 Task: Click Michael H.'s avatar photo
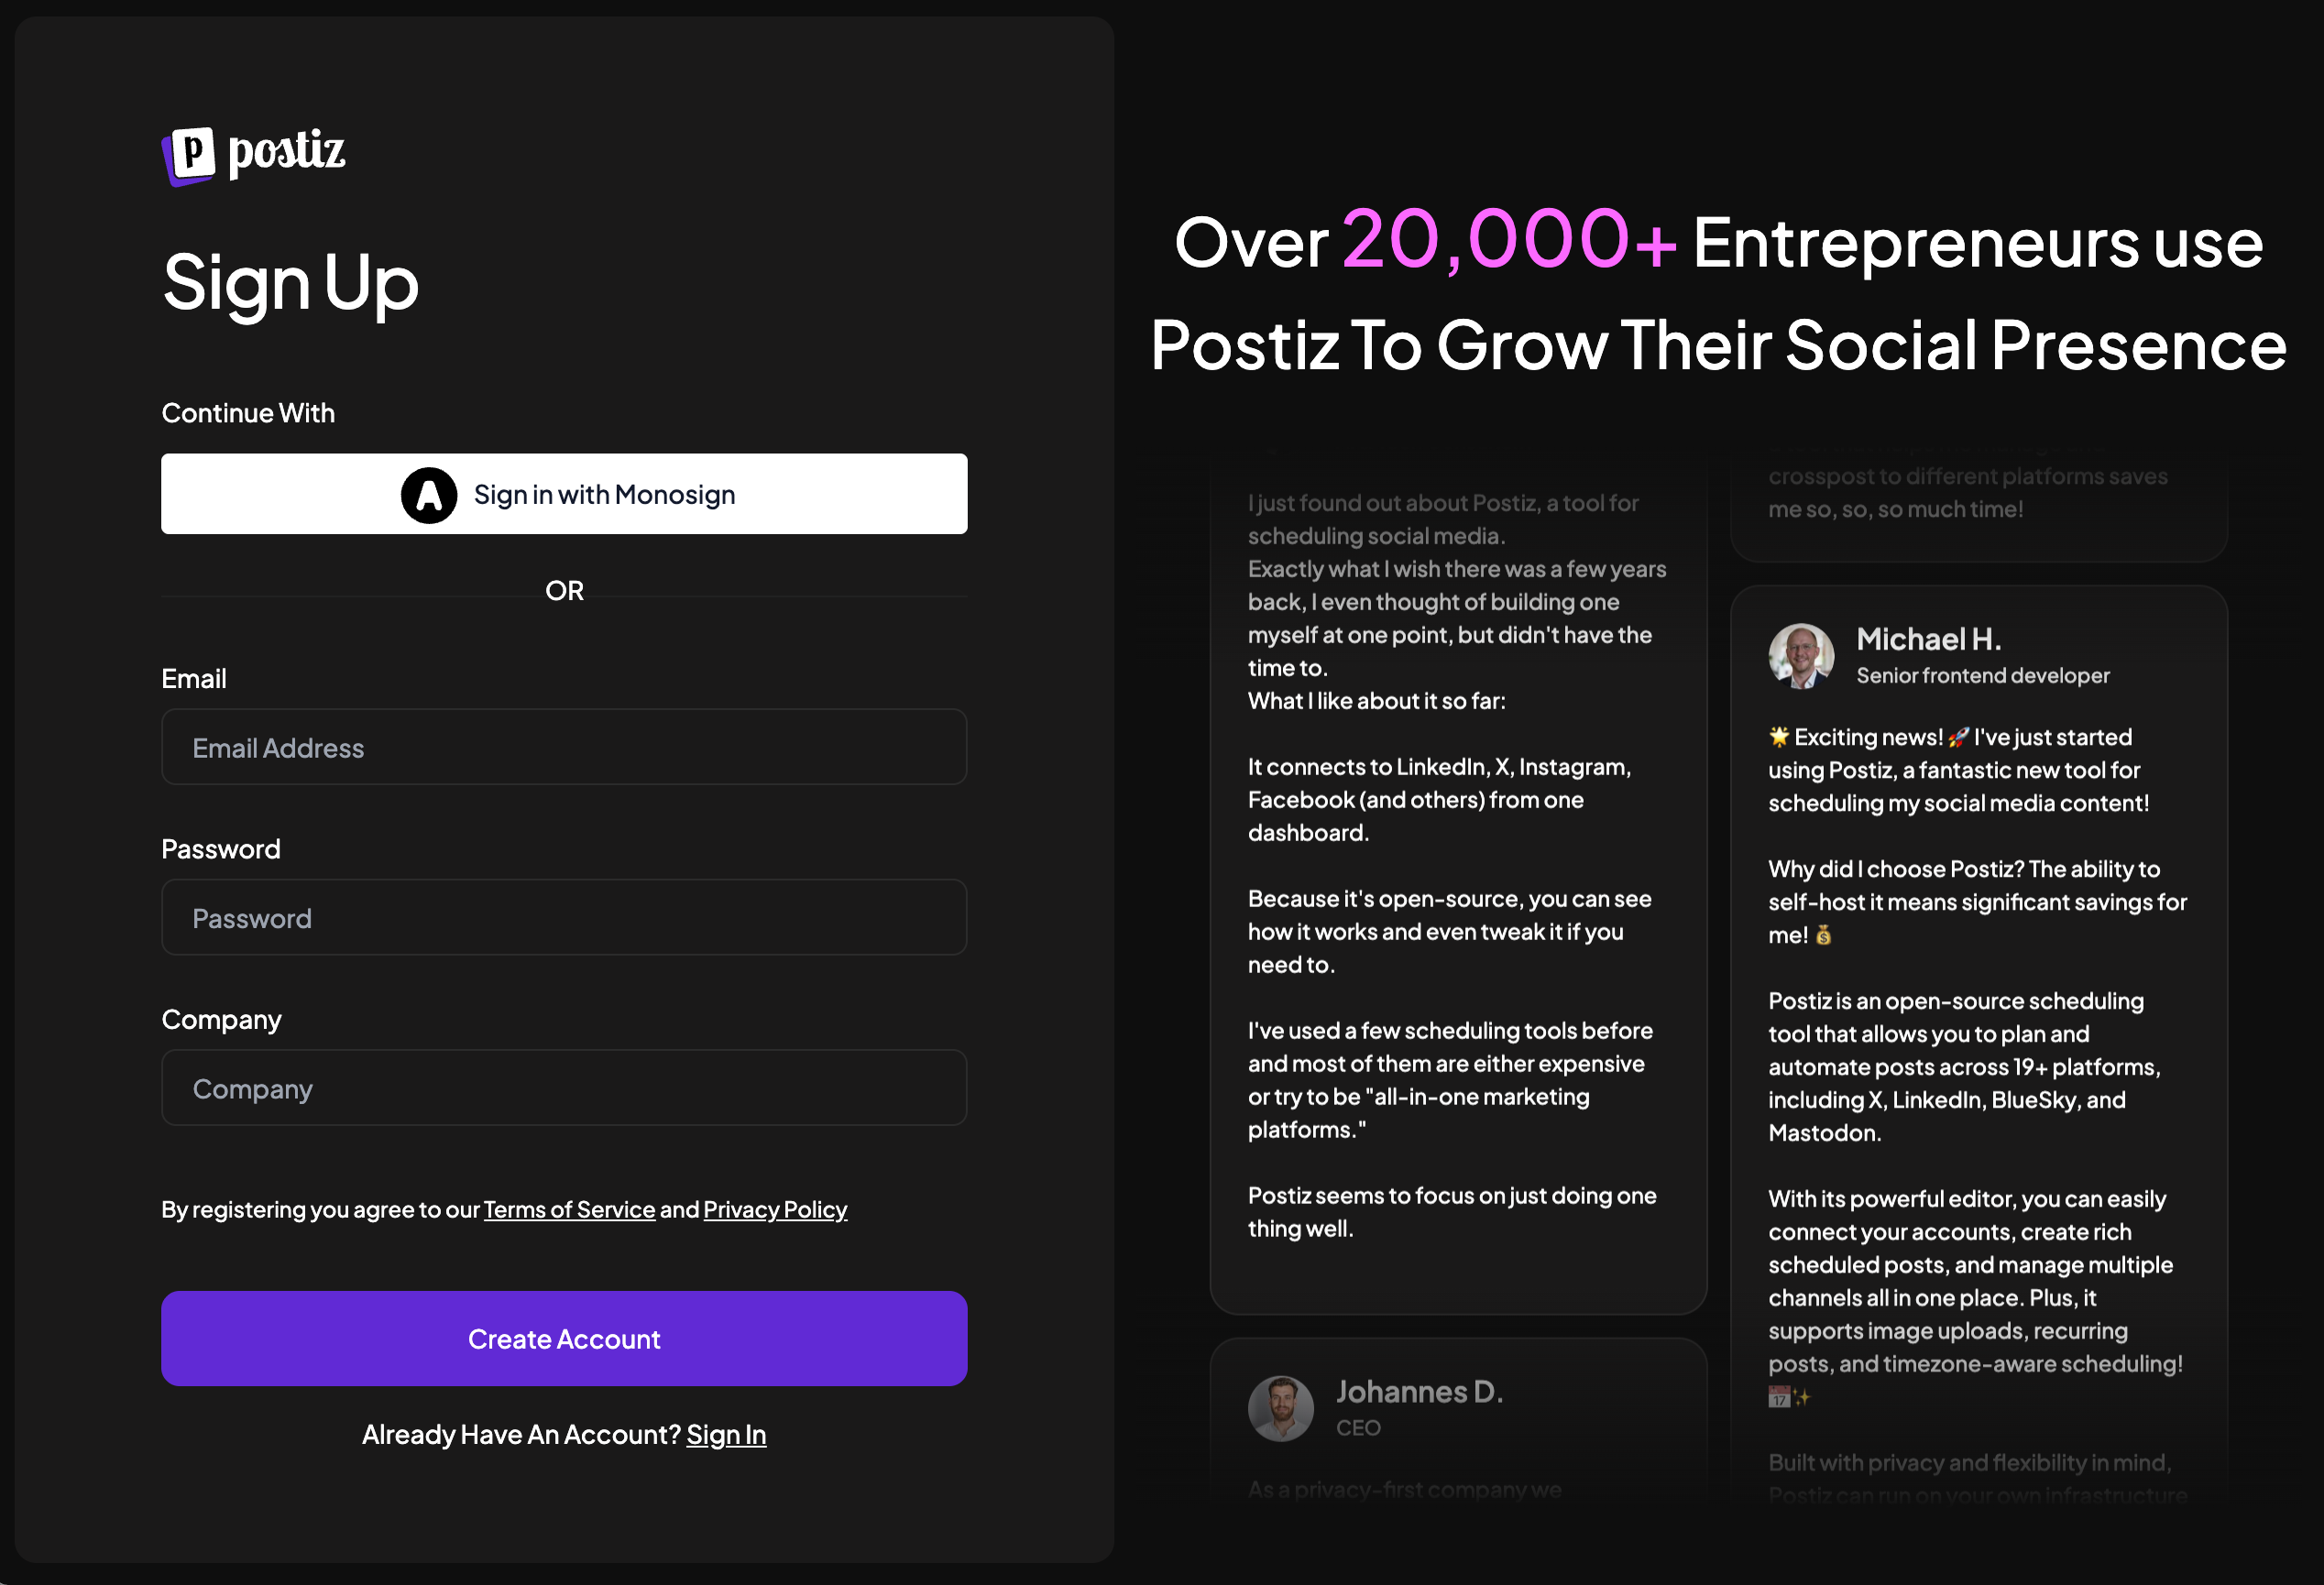click(1801, 656)
